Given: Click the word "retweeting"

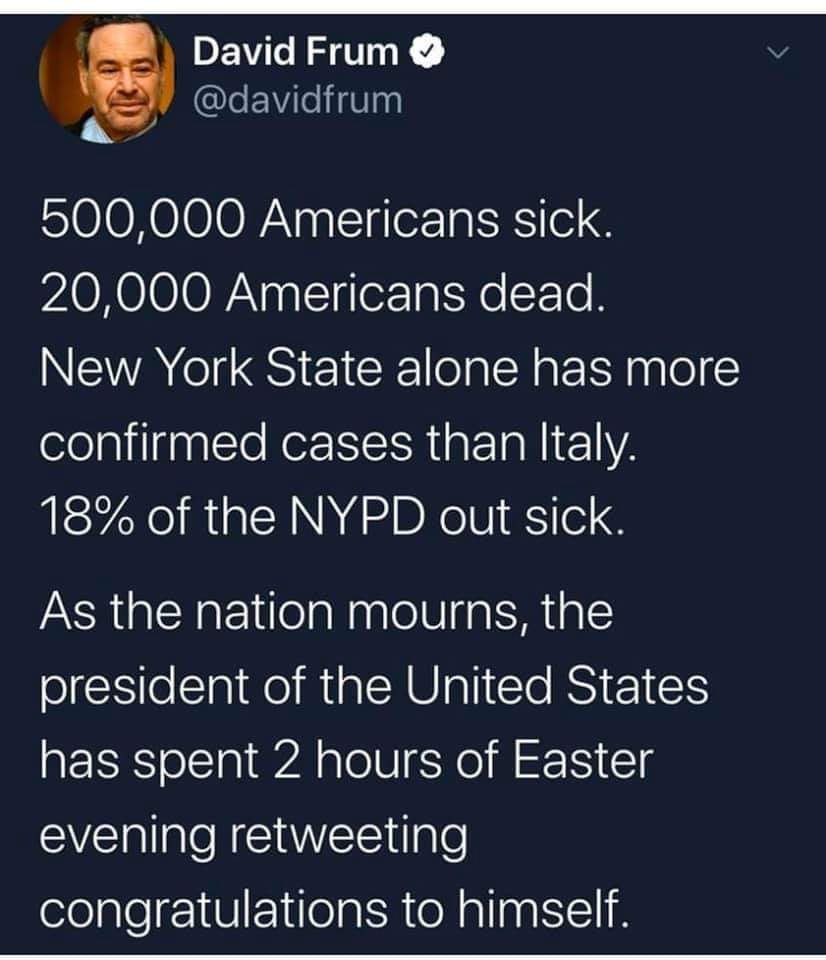Looking at the screenshot, I should click(x=348, y=838).
